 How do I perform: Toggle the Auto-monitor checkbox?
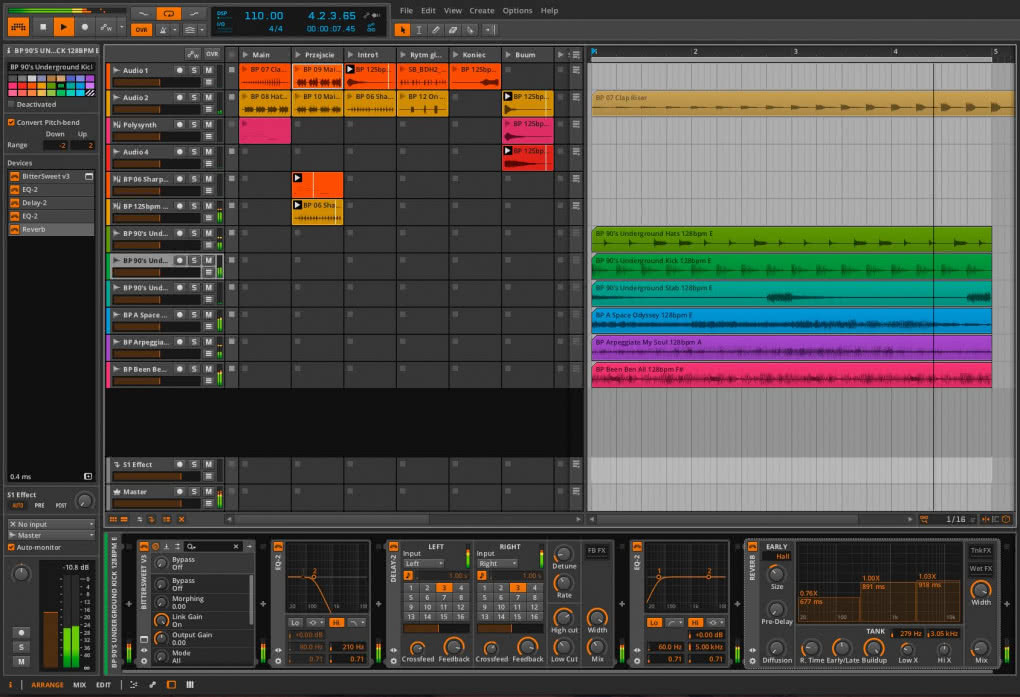coord(11,547)
